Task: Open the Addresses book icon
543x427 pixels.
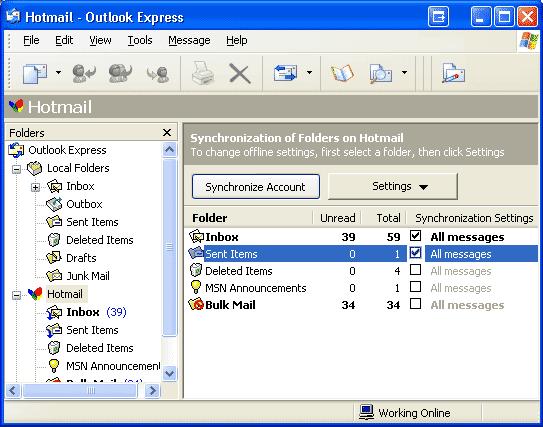Action: tap(342, 73)
